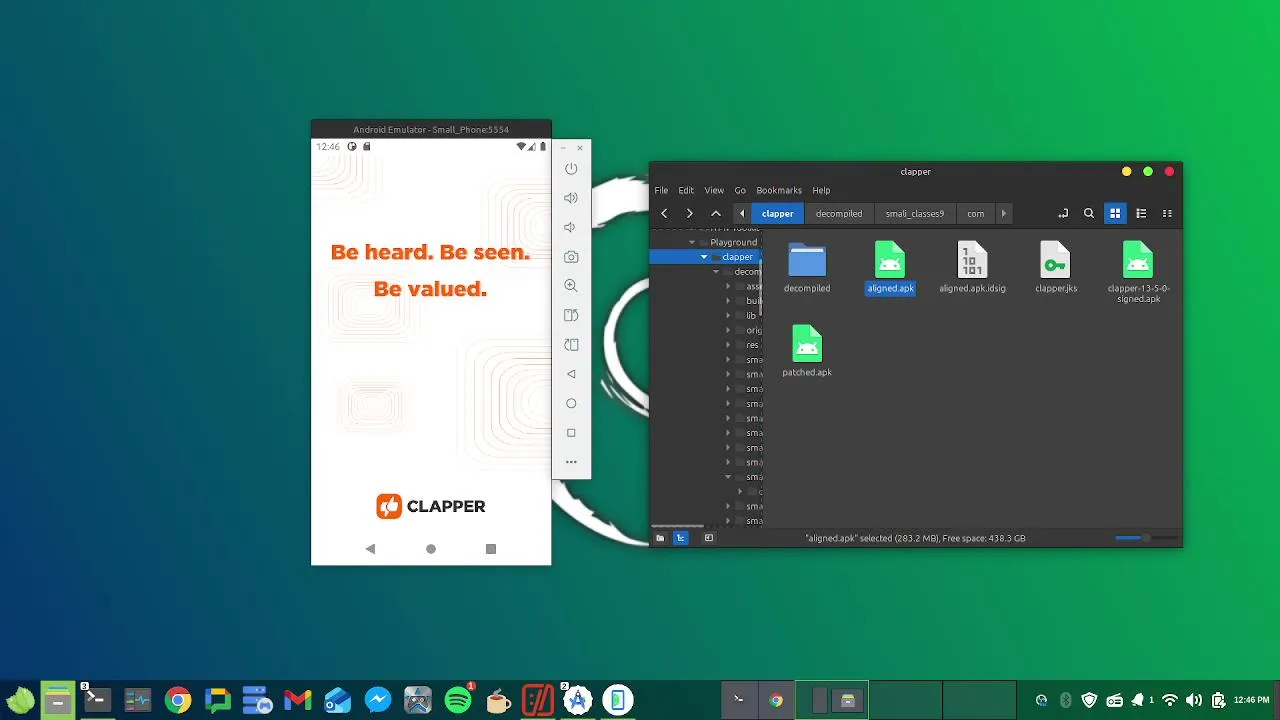Select the patched.apk file
1280x720 pixels.
(x=807, y=351)
